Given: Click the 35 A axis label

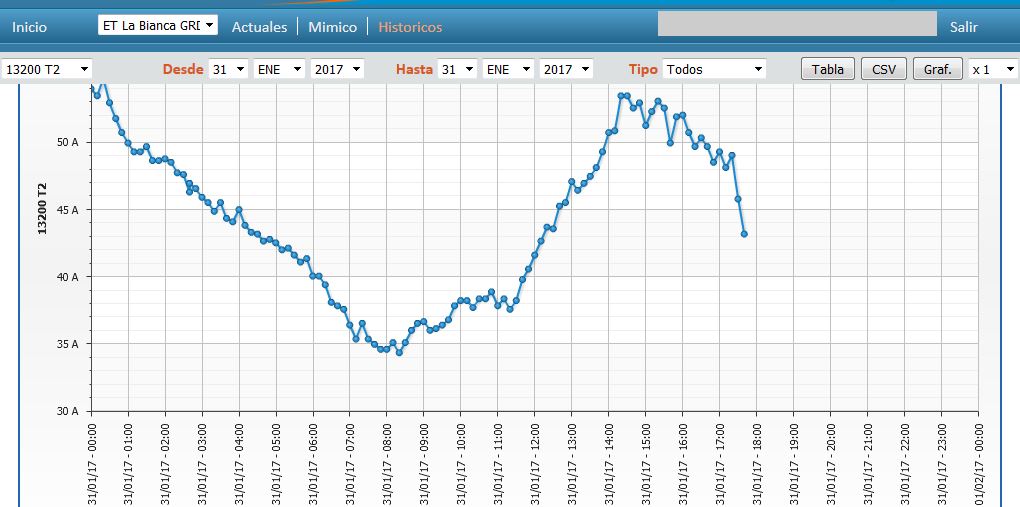Looking at the screenshot, I should [x=67, y=344].
